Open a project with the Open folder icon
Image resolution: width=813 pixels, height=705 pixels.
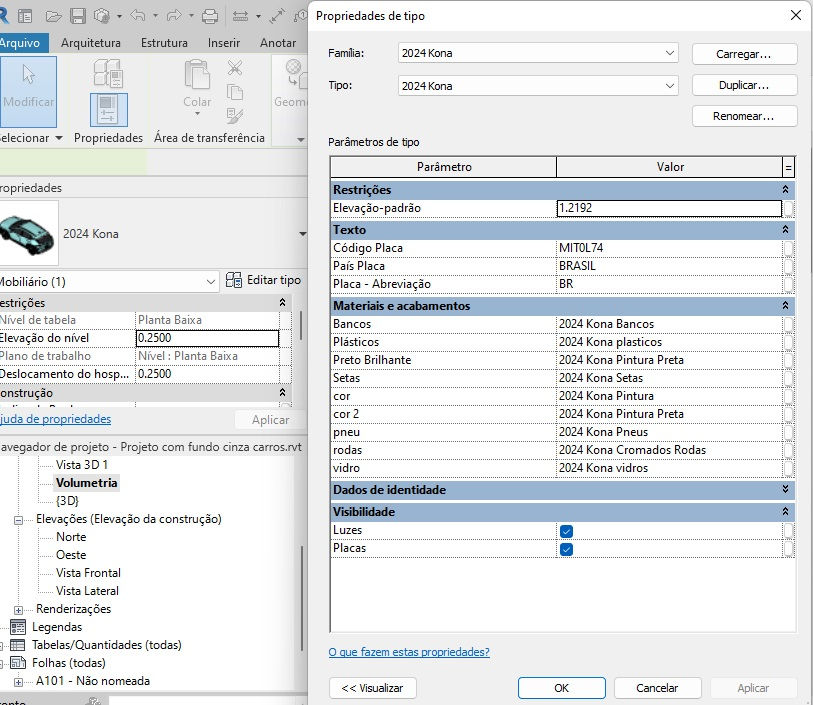click(53, 17)
